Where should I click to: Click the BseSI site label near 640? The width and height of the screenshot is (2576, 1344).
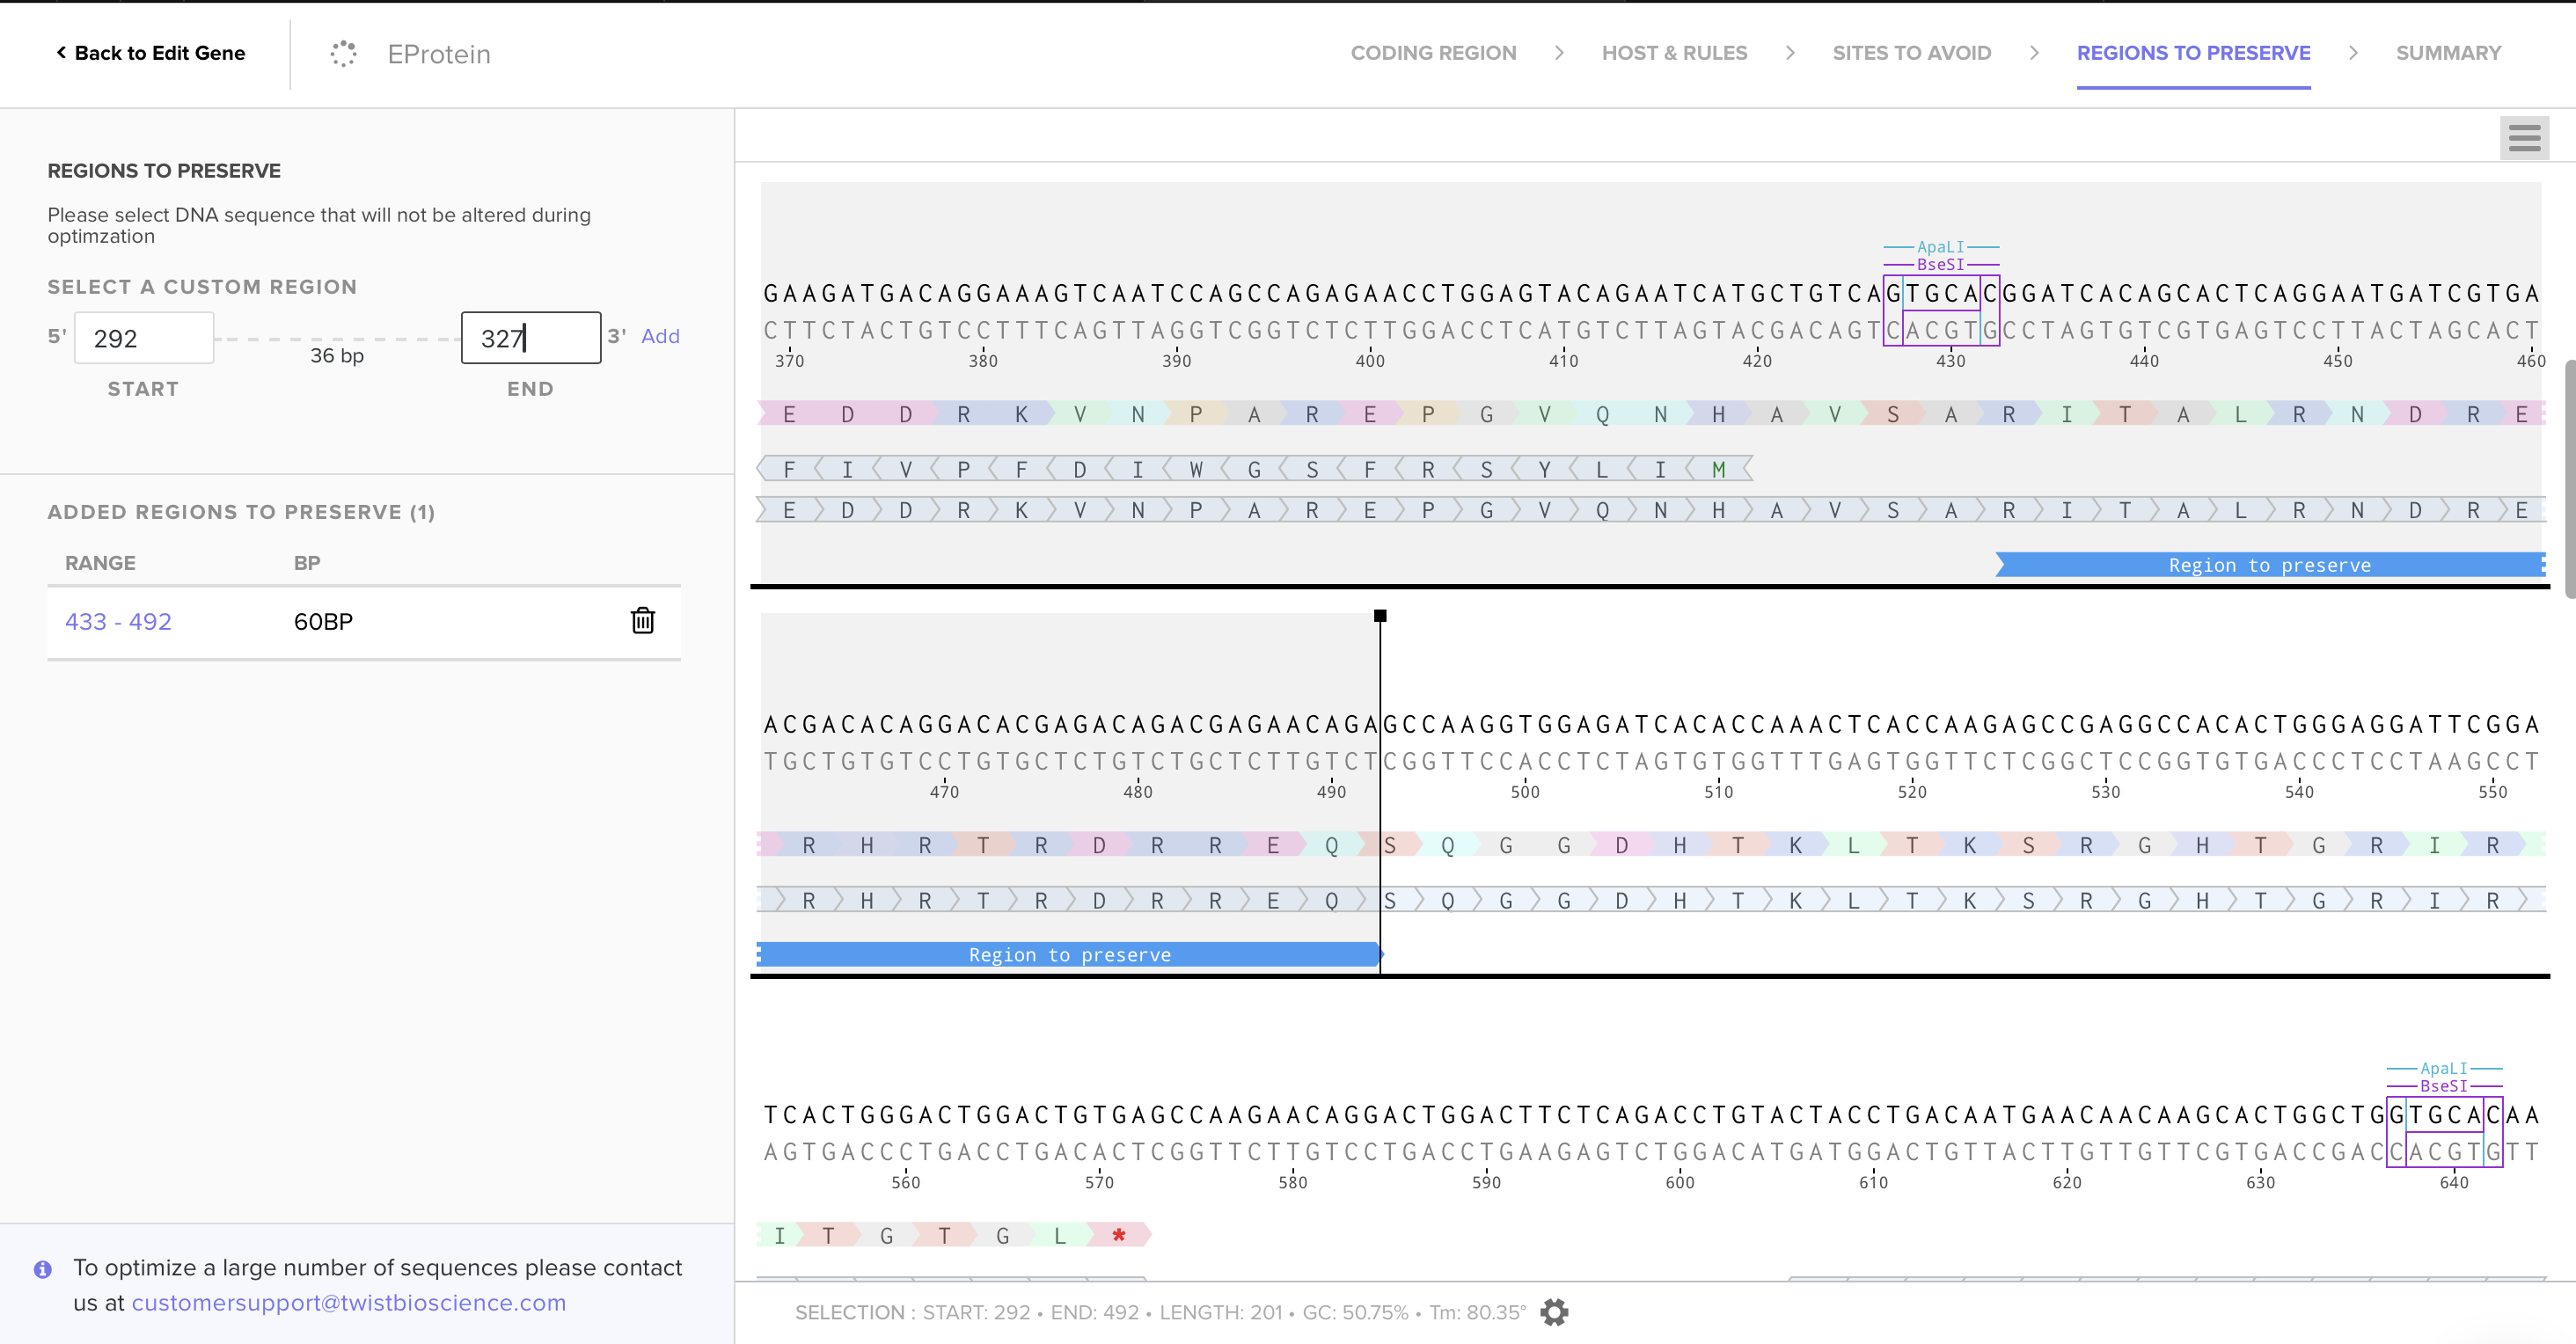point(2443,1086)
